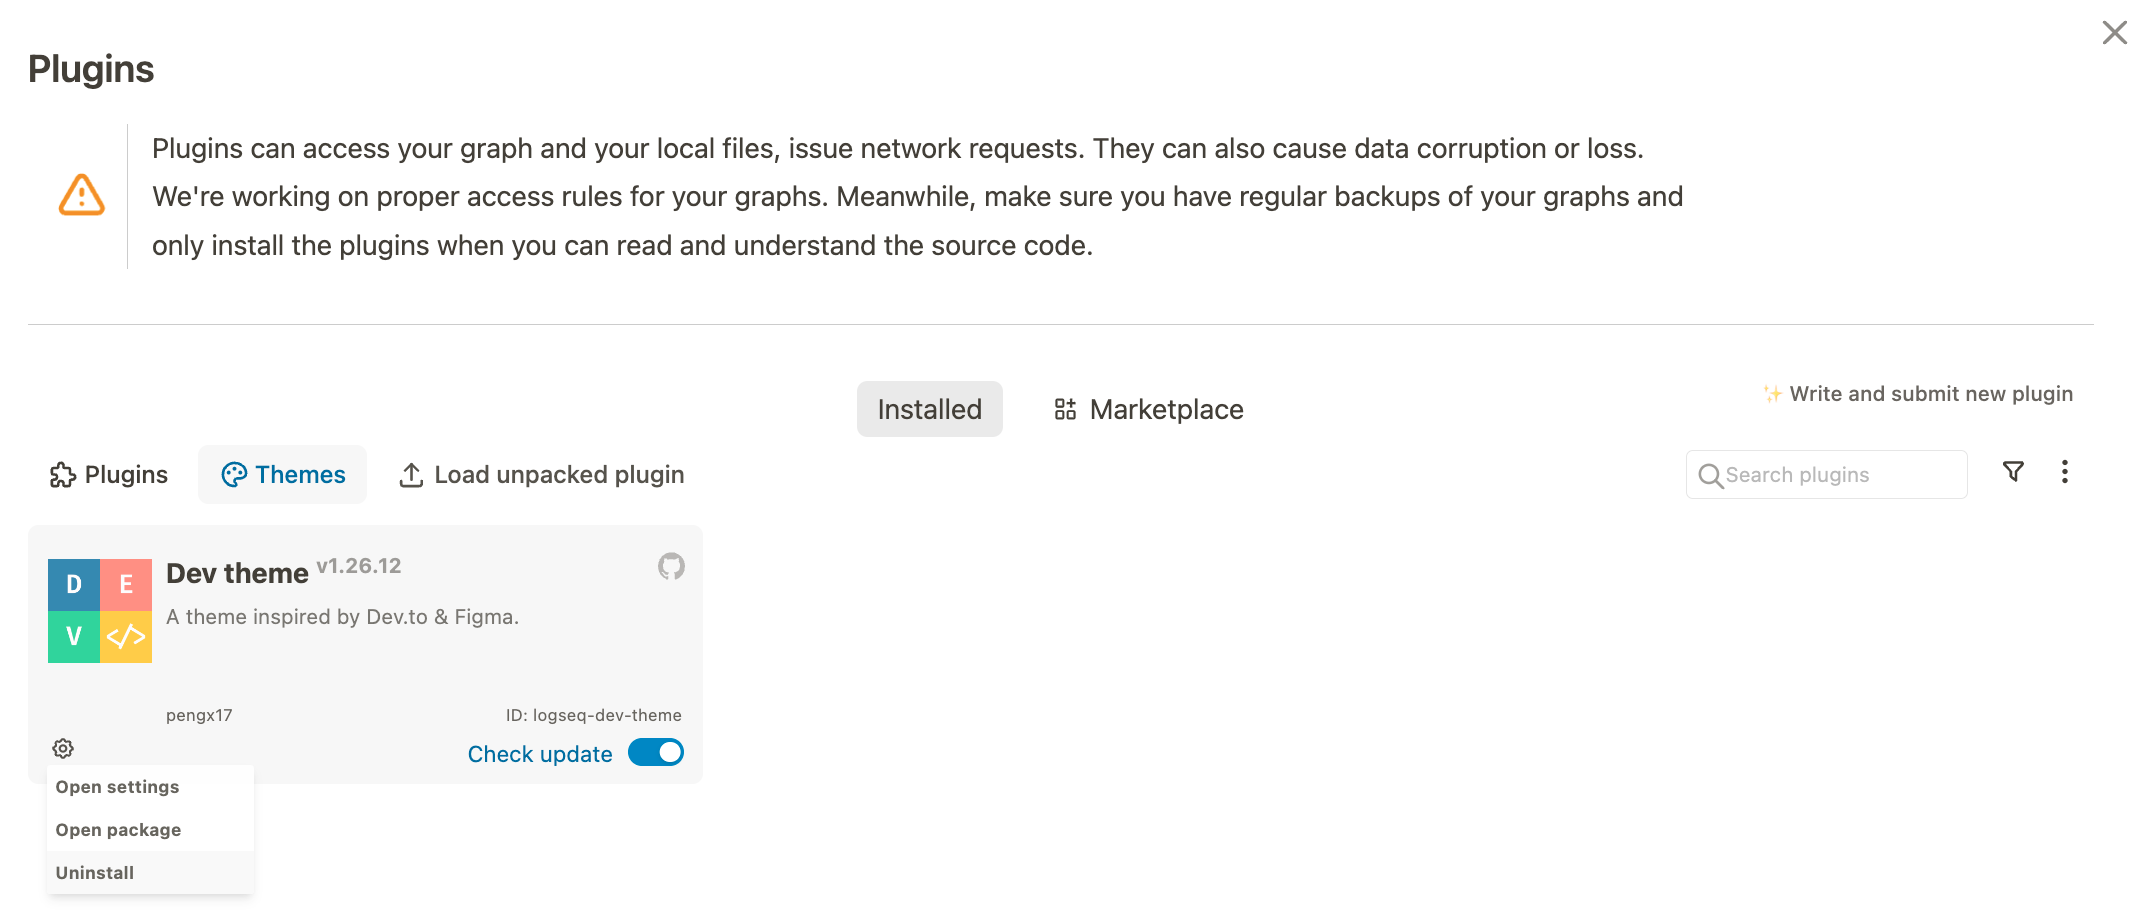The height and width of the screenshot is (912, 2135).
Task: Click the gear icon on Dev theme card
Action: click(x=63, y=748)
